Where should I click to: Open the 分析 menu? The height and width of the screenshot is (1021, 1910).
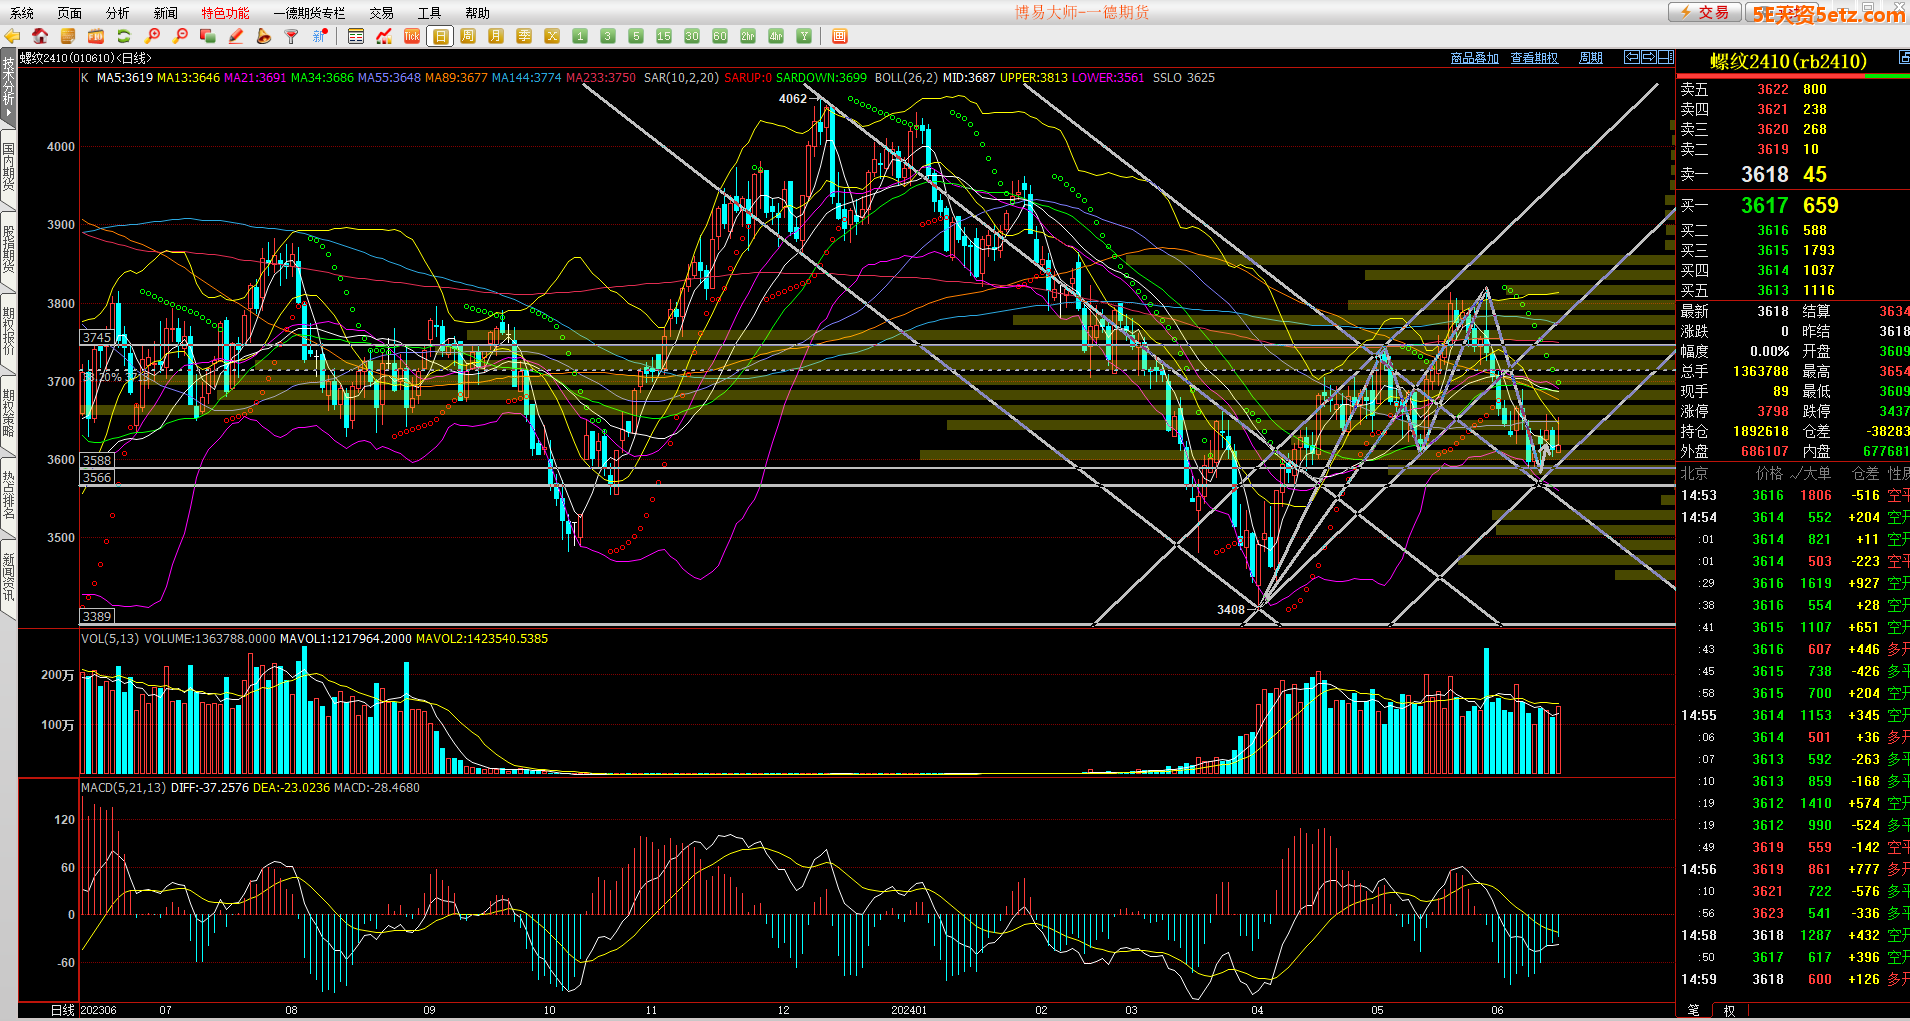tap(117, 13)
